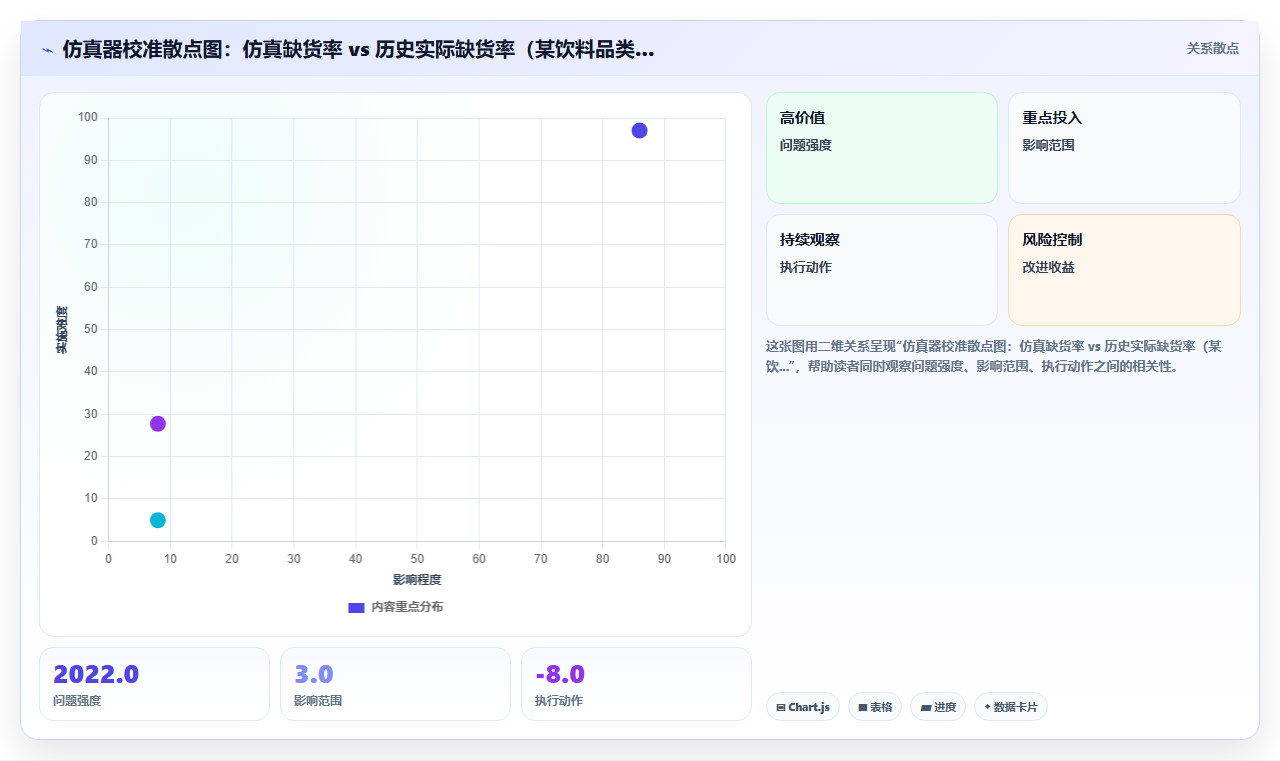The width and height of the screenshot is (1280, 761).
Task: Click the 执行动作 subtitle in 持续观察 card
Action: (806, 267)
